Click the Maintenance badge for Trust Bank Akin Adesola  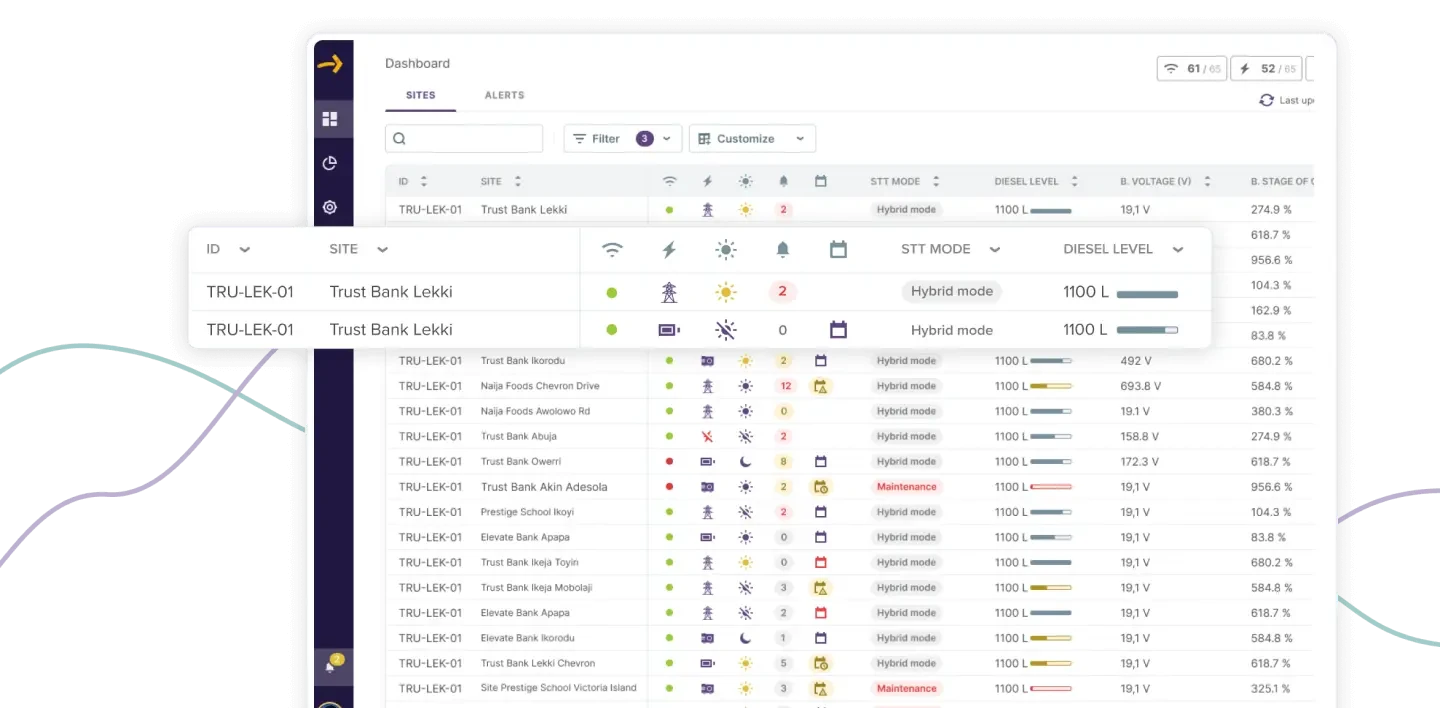click(x=906, y=487)
